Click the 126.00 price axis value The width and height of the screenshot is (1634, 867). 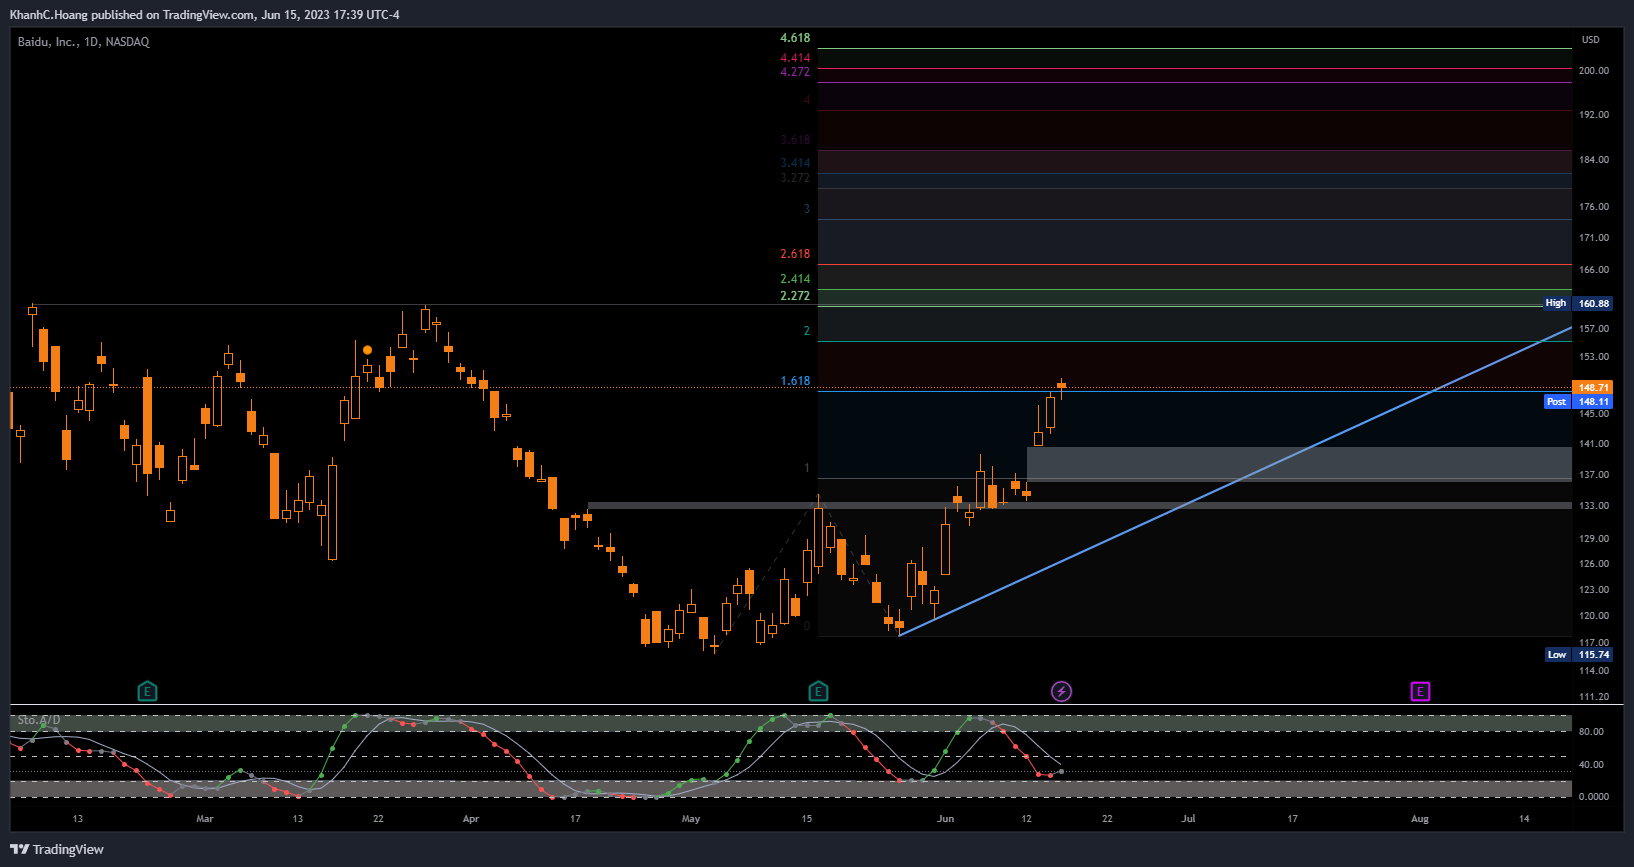tap(1594, 564)
